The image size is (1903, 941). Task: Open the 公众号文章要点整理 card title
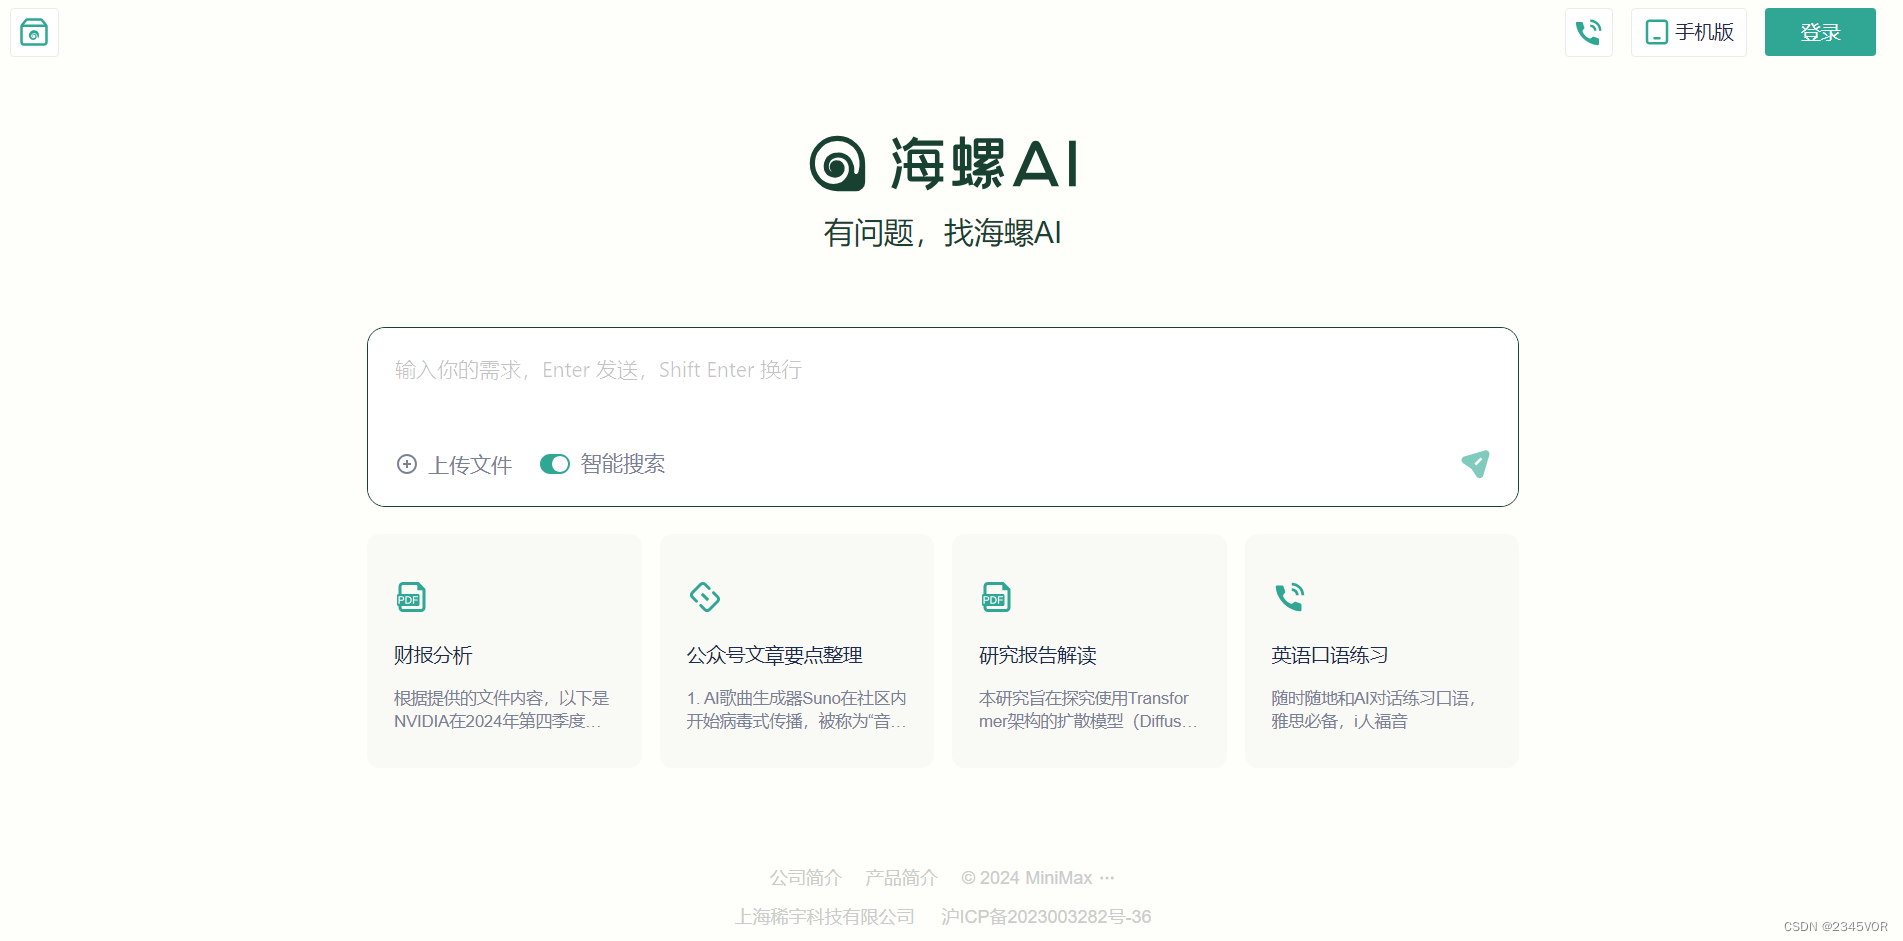point(774,655)
